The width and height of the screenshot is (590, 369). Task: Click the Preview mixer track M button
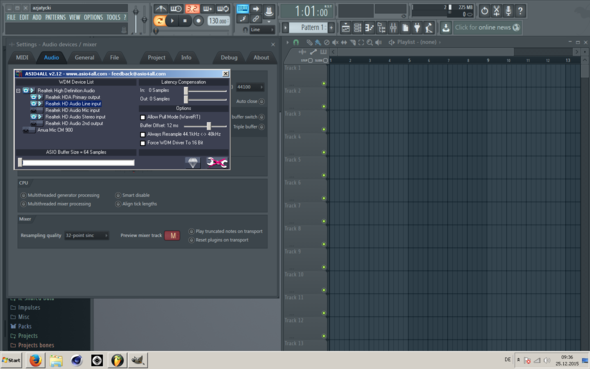(172, 235)
